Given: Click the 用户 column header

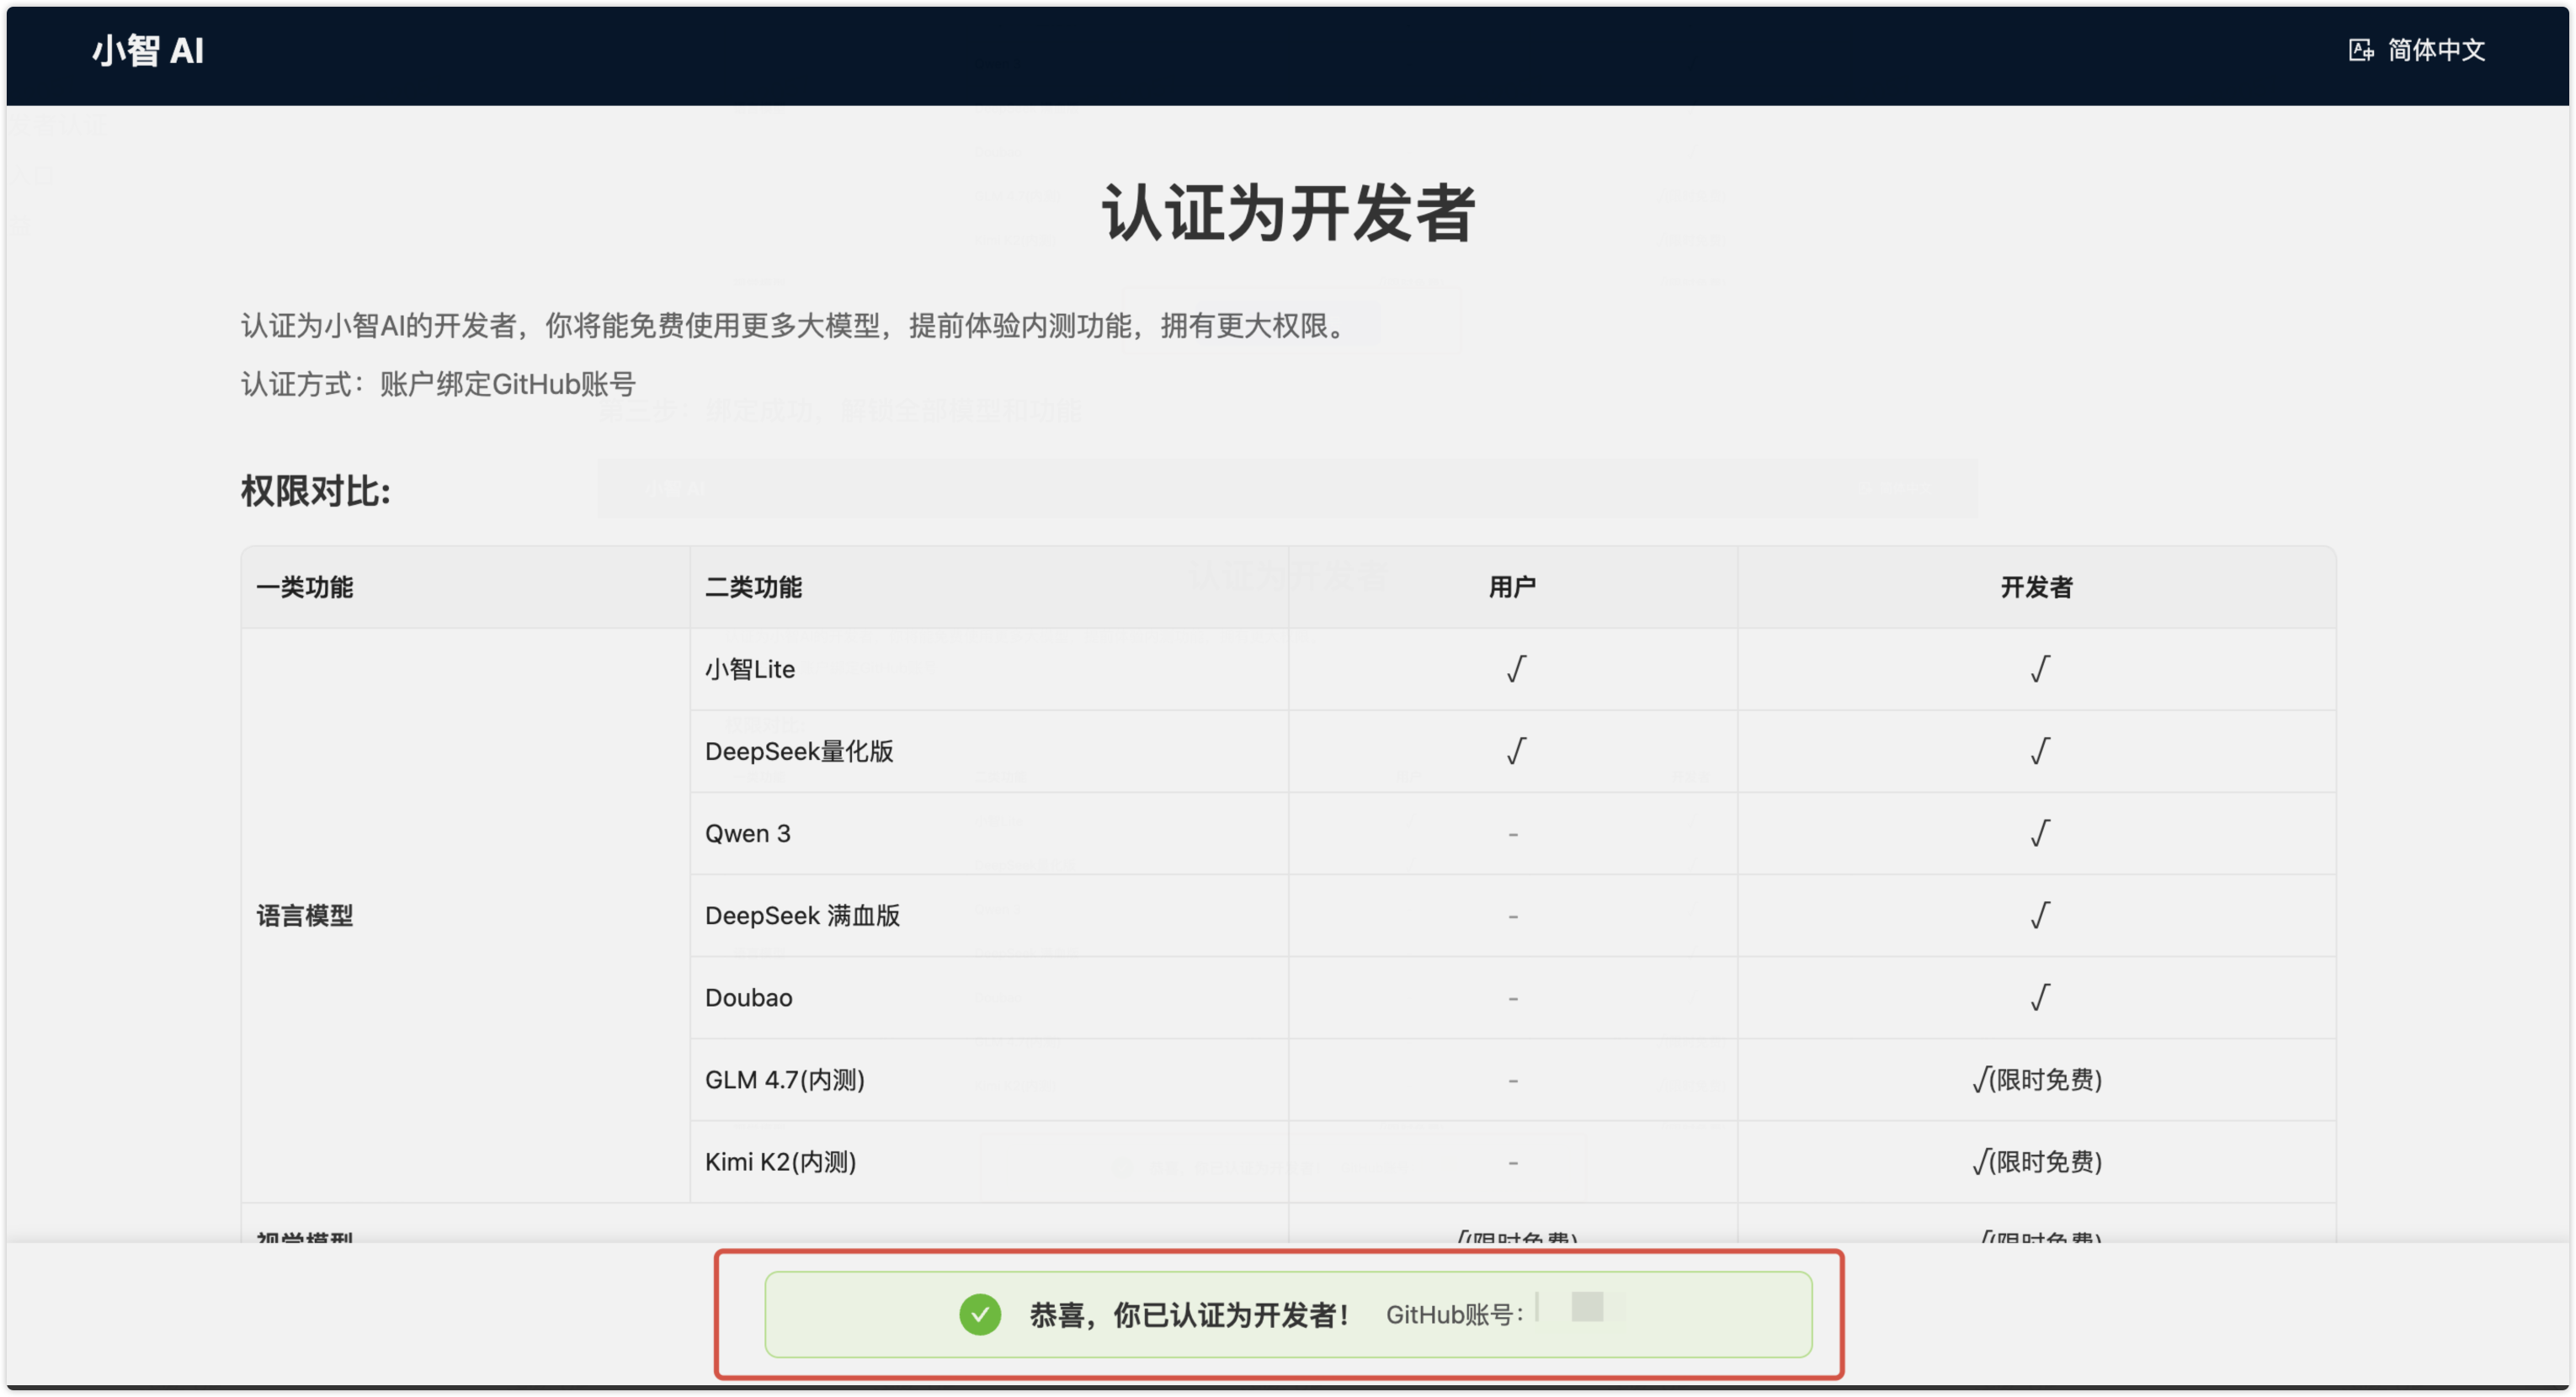Looking at the screenshot, I should tap(1513, 587).
